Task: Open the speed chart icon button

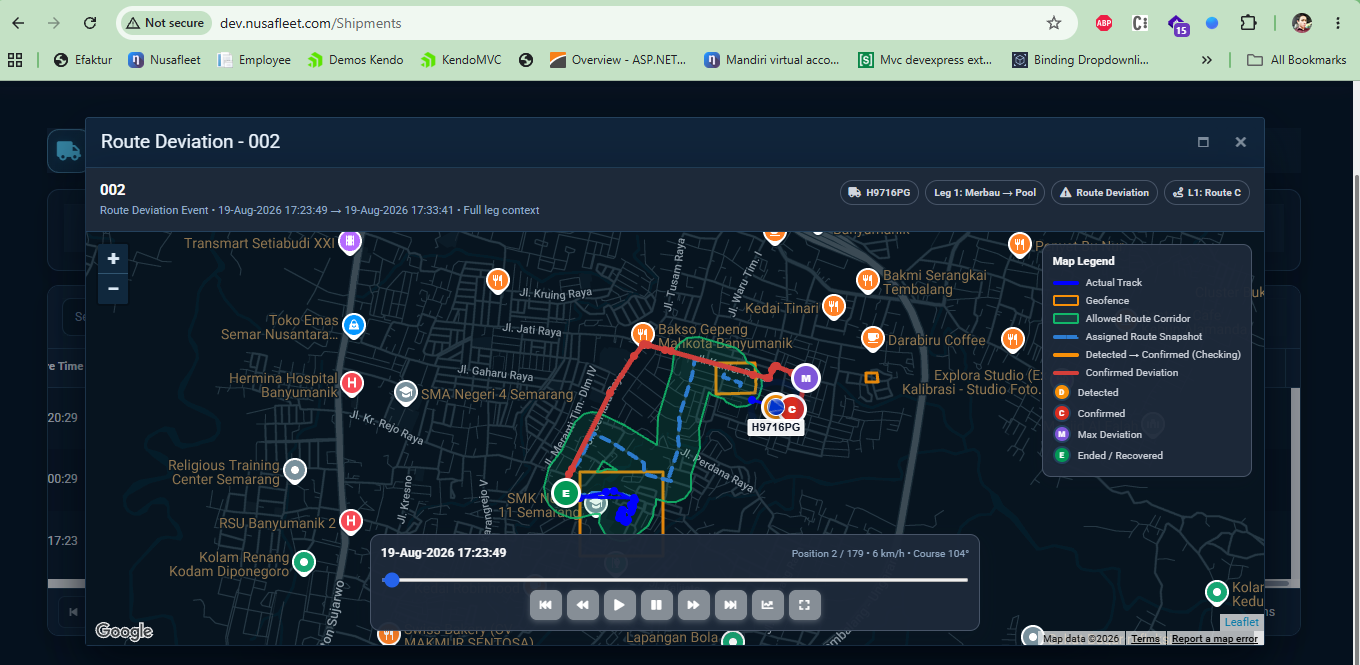Action: tap(768, 604)
